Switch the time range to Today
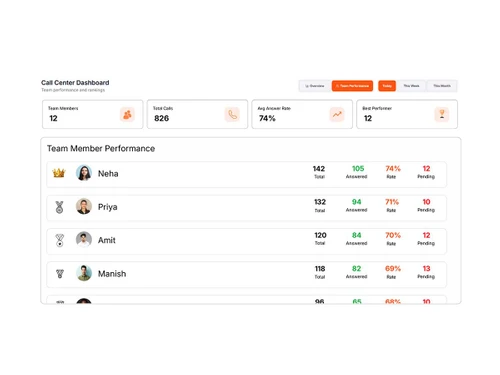Screen dimensions: 500x375 click(387, 86)
